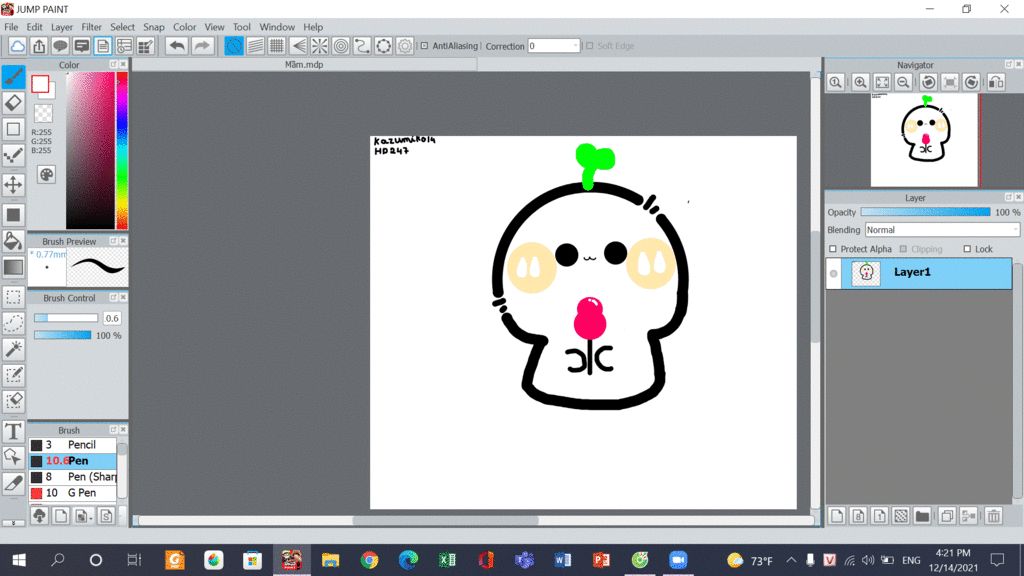The width and height of the screenshot is (1024, 576).
Task: Open the Blending mode dropdown
Action: [942, 230]
